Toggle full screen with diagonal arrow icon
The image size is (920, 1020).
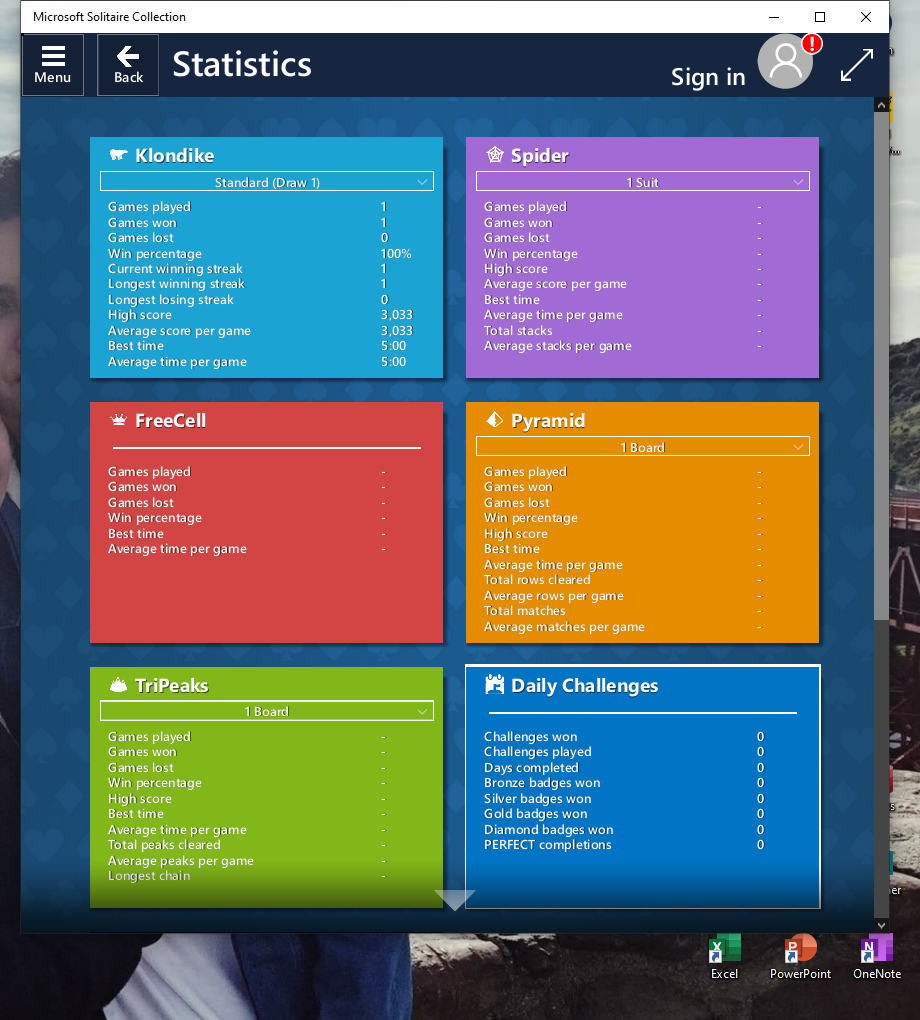pyautogui.click(x=856, y=65)
